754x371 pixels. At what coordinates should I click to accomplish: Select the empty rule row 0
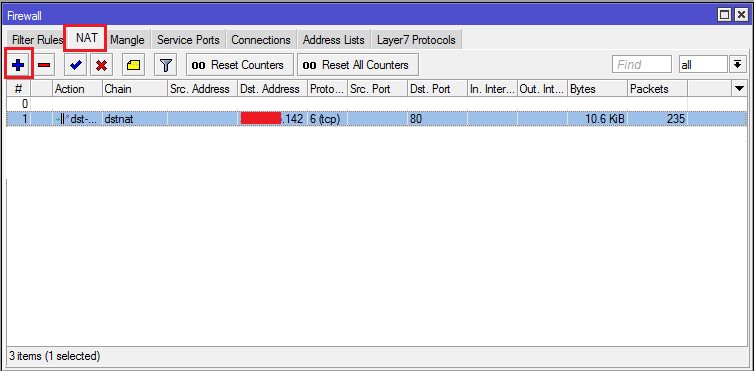point(347,104)
